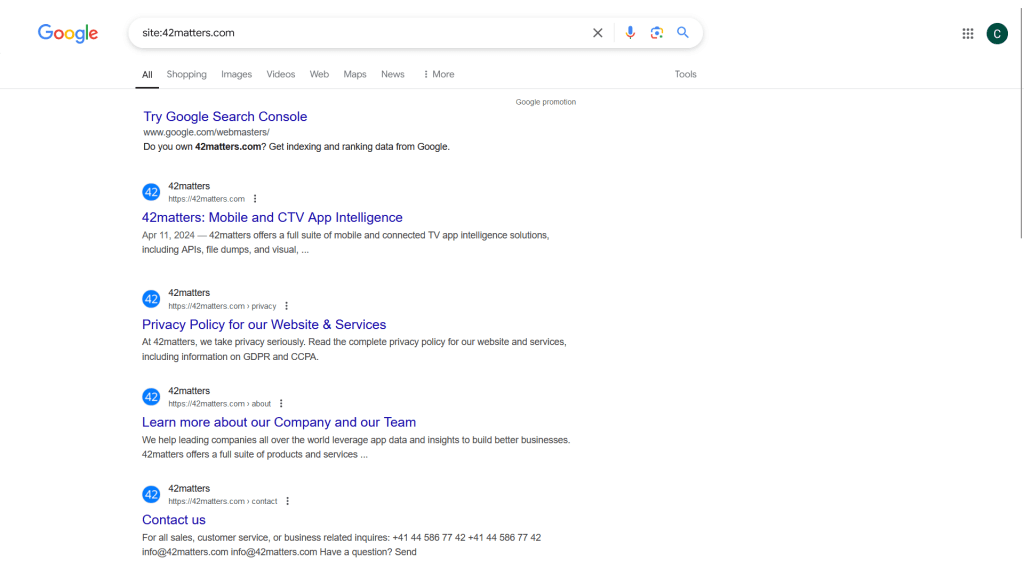Click the Google logo to return home
1024x576 pixels.
tap(67, 32)
